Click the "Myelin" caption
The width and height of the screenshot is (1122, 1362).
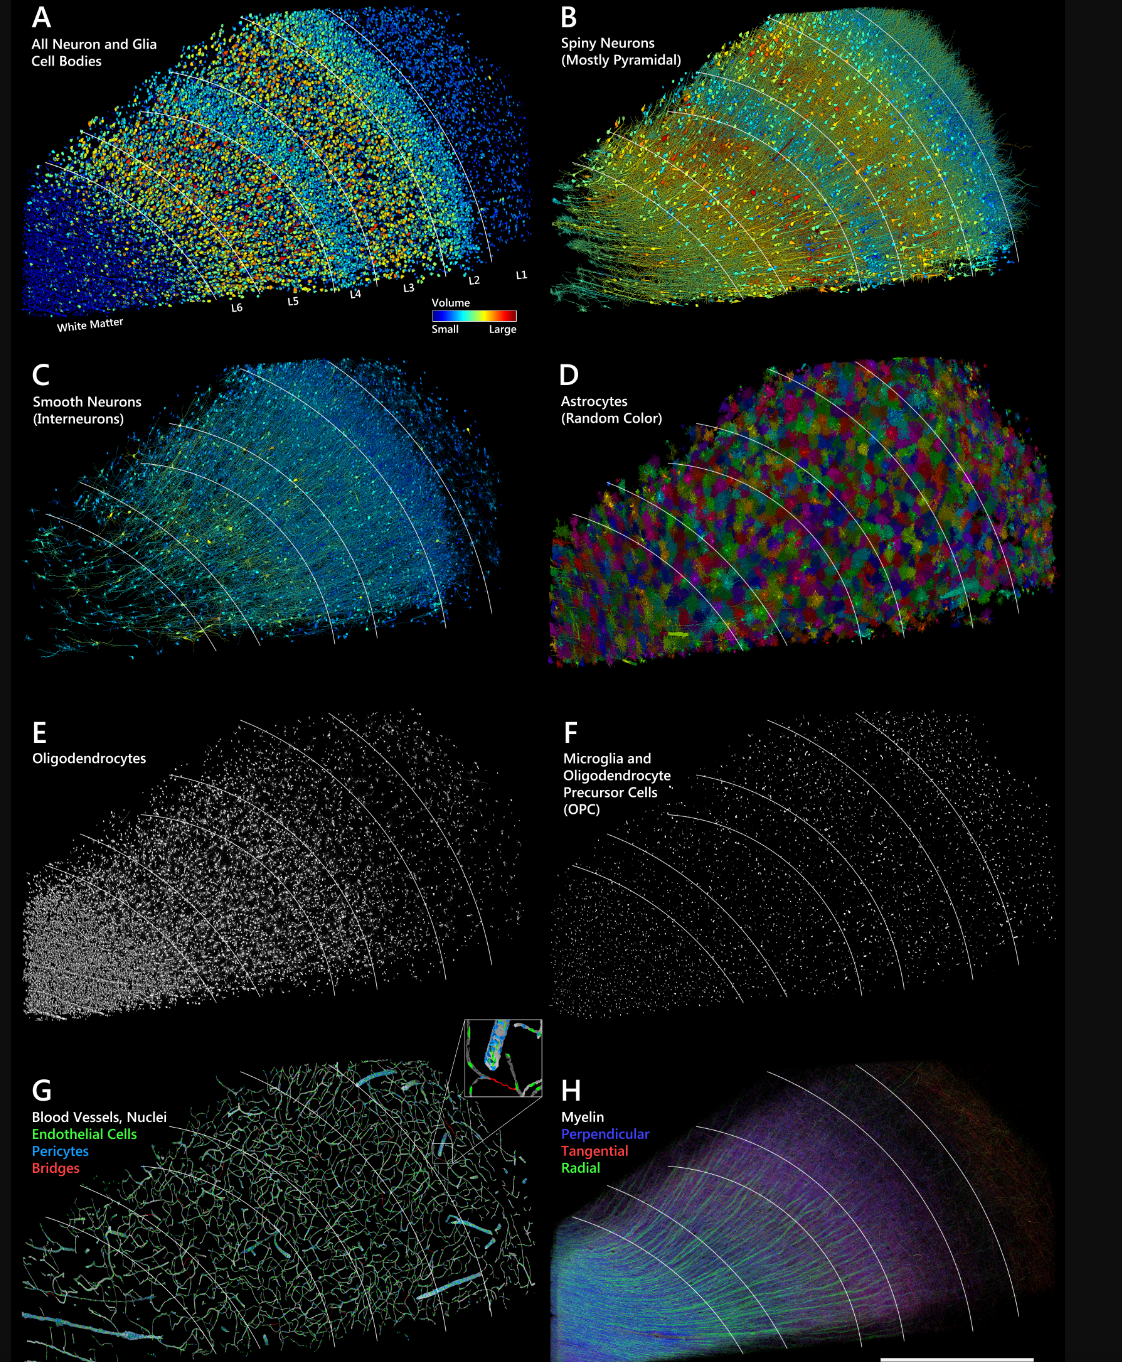tap(583, 1117)
